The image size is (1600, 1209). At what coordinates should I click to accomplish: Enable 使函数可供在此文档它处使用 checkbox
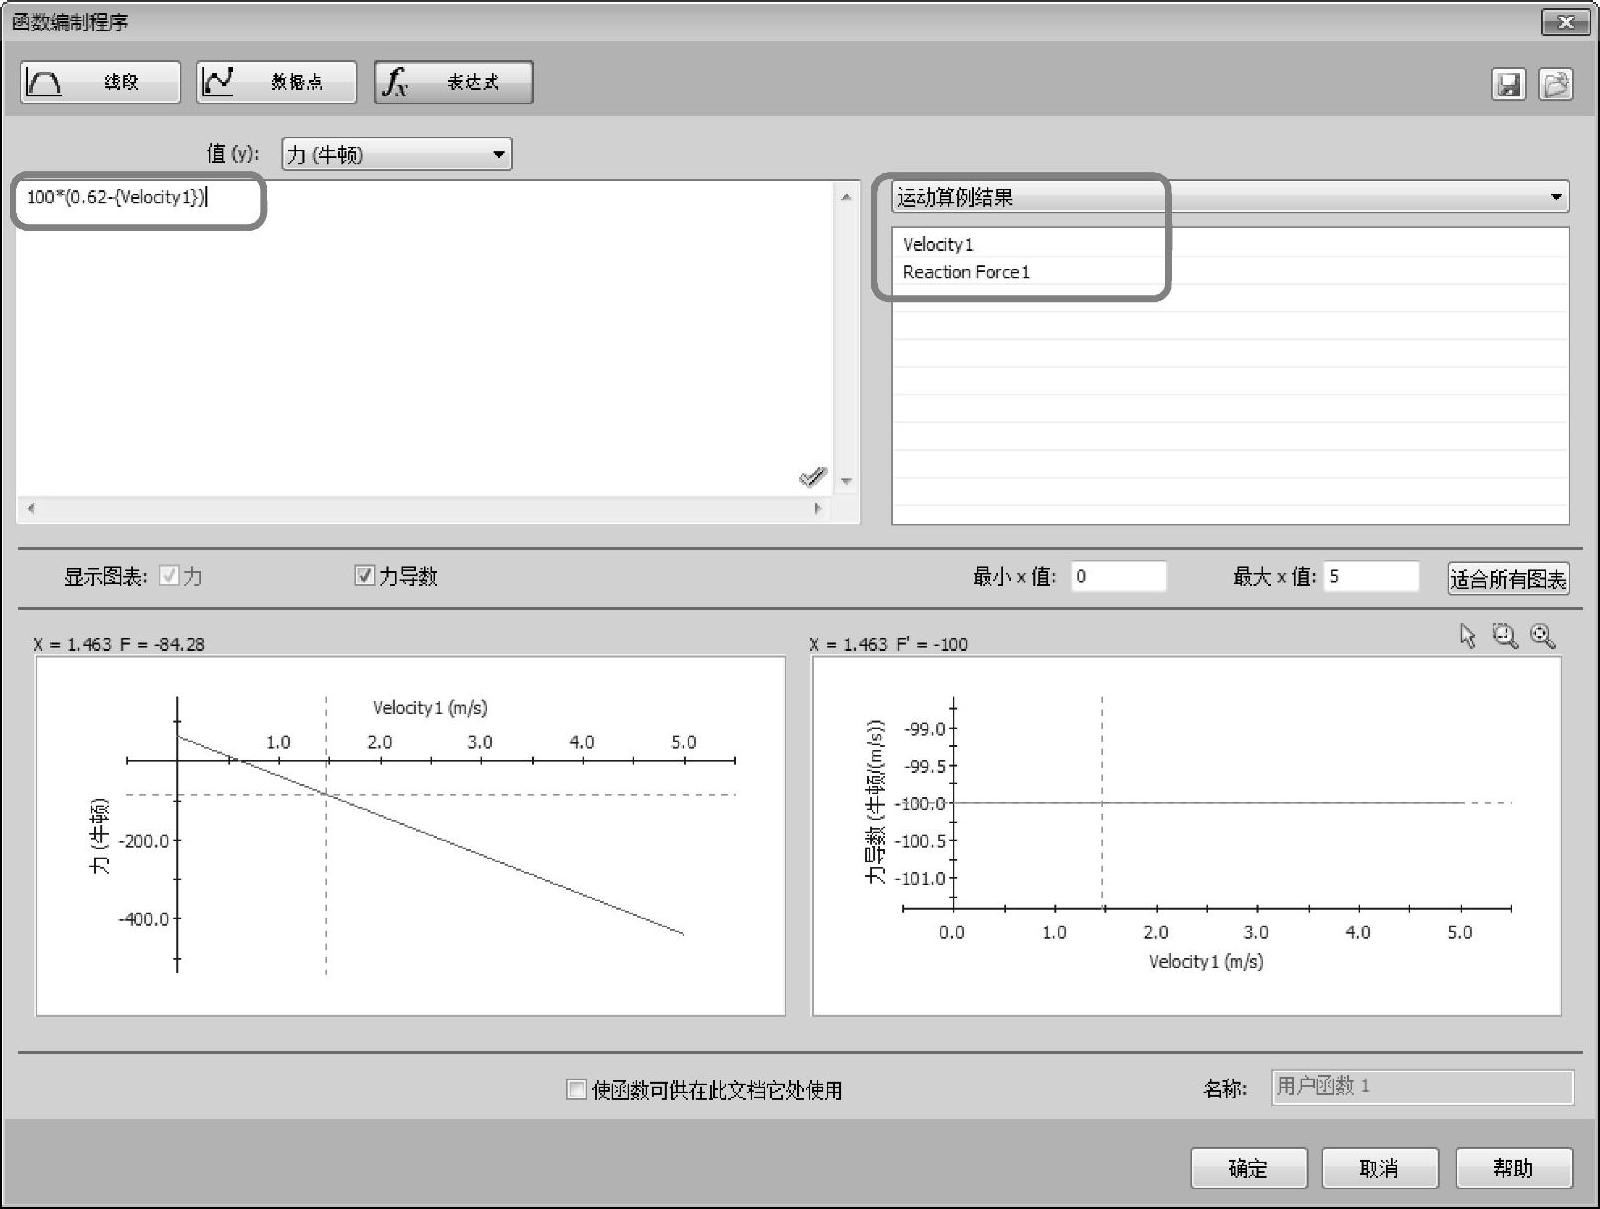point(576,1089)
